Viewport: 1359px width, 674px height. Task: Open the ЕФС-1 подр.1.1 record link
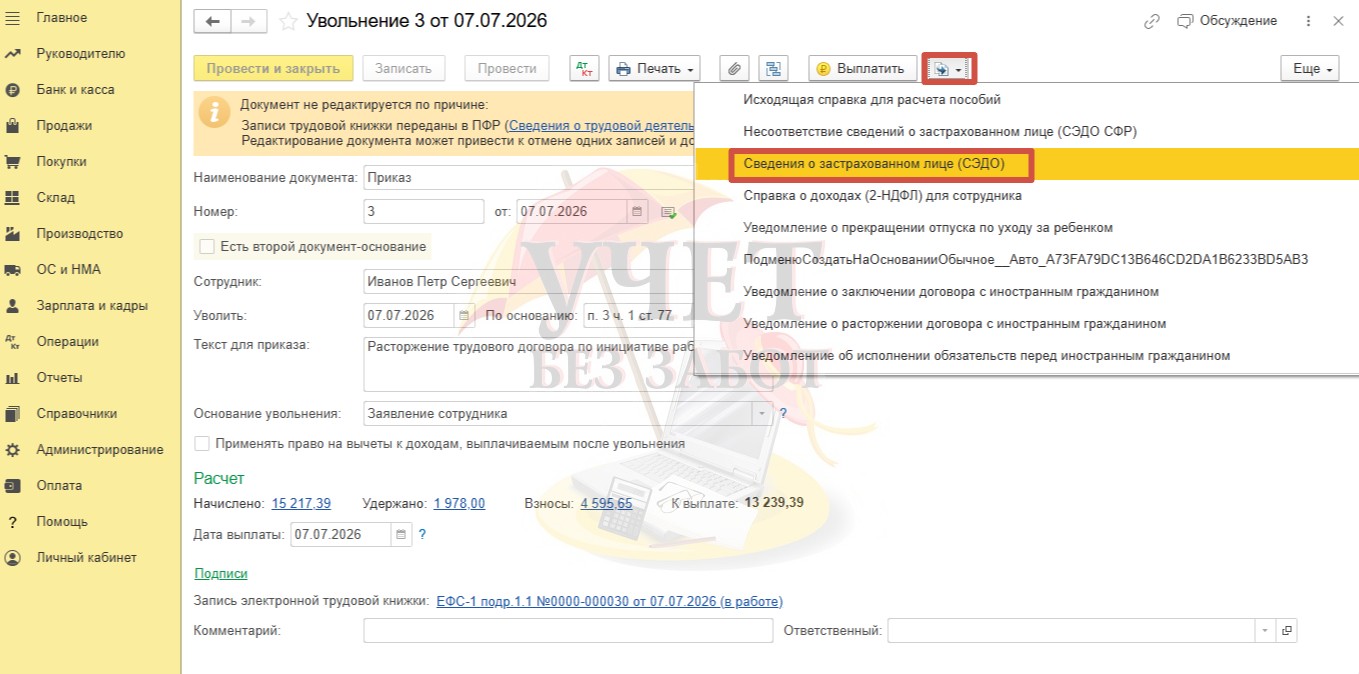tap(609, 601)
